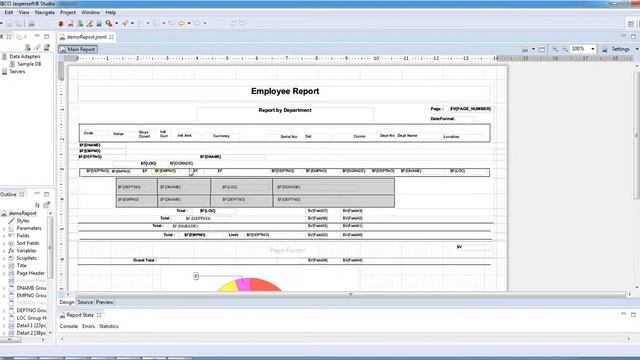The height and width of the screenshot is (360, 640).
Task: Switch to the Preview tab
Action: tap(104, 302)
